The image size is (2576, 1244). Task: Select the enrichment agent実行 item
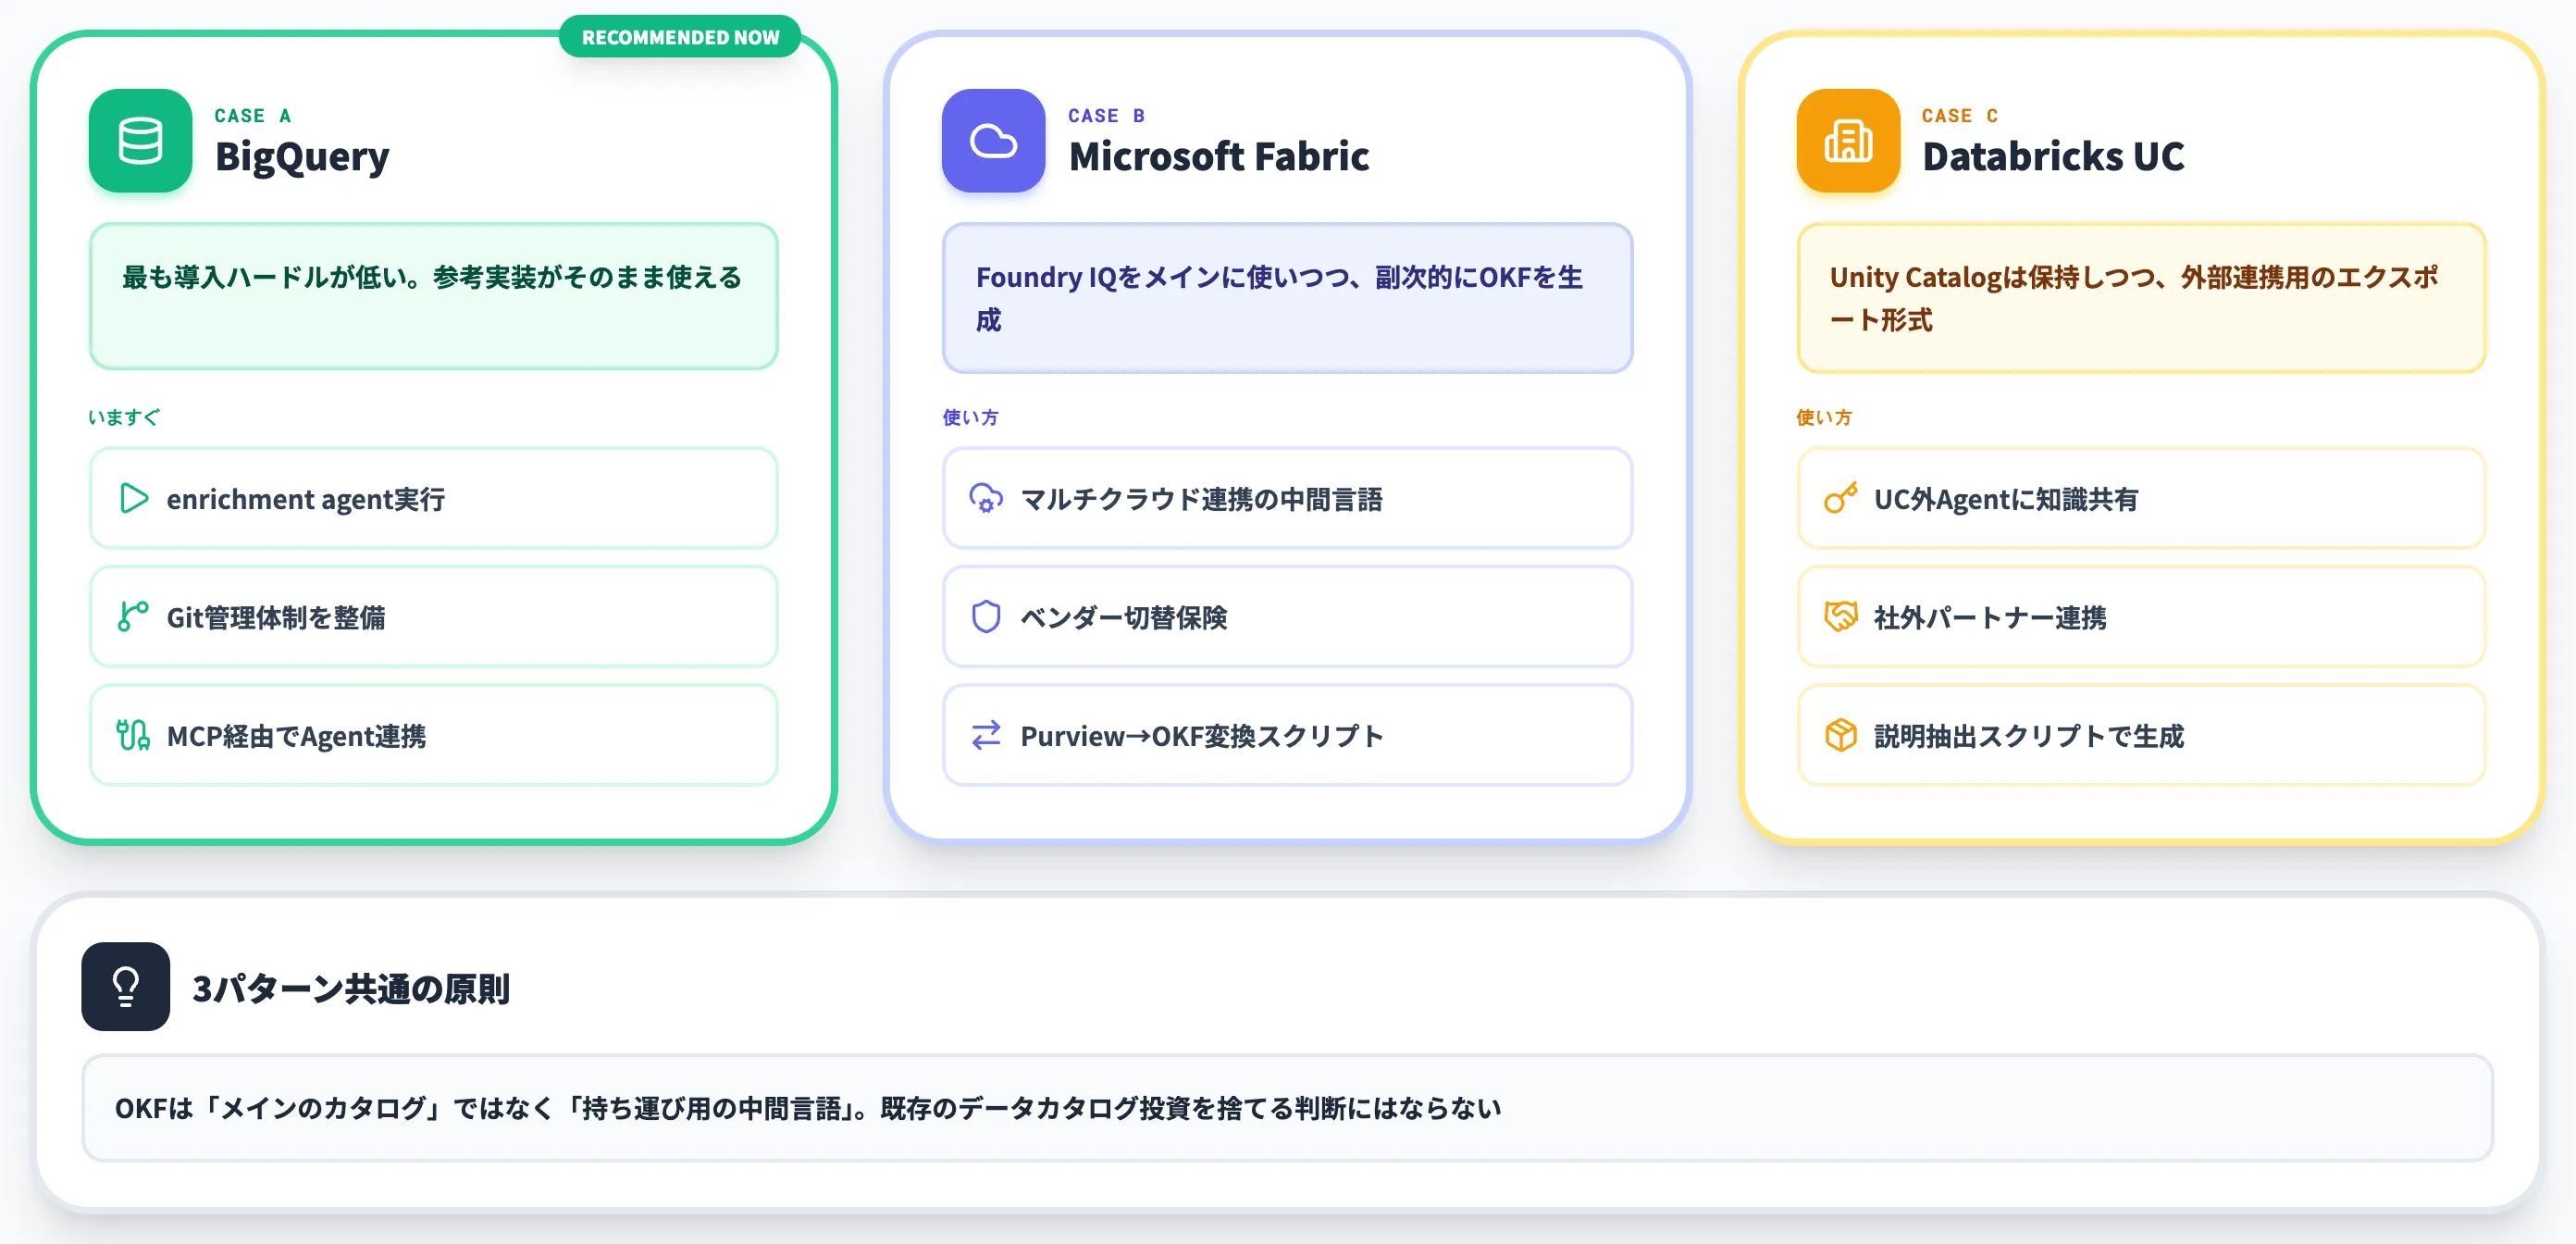[434, 498]
